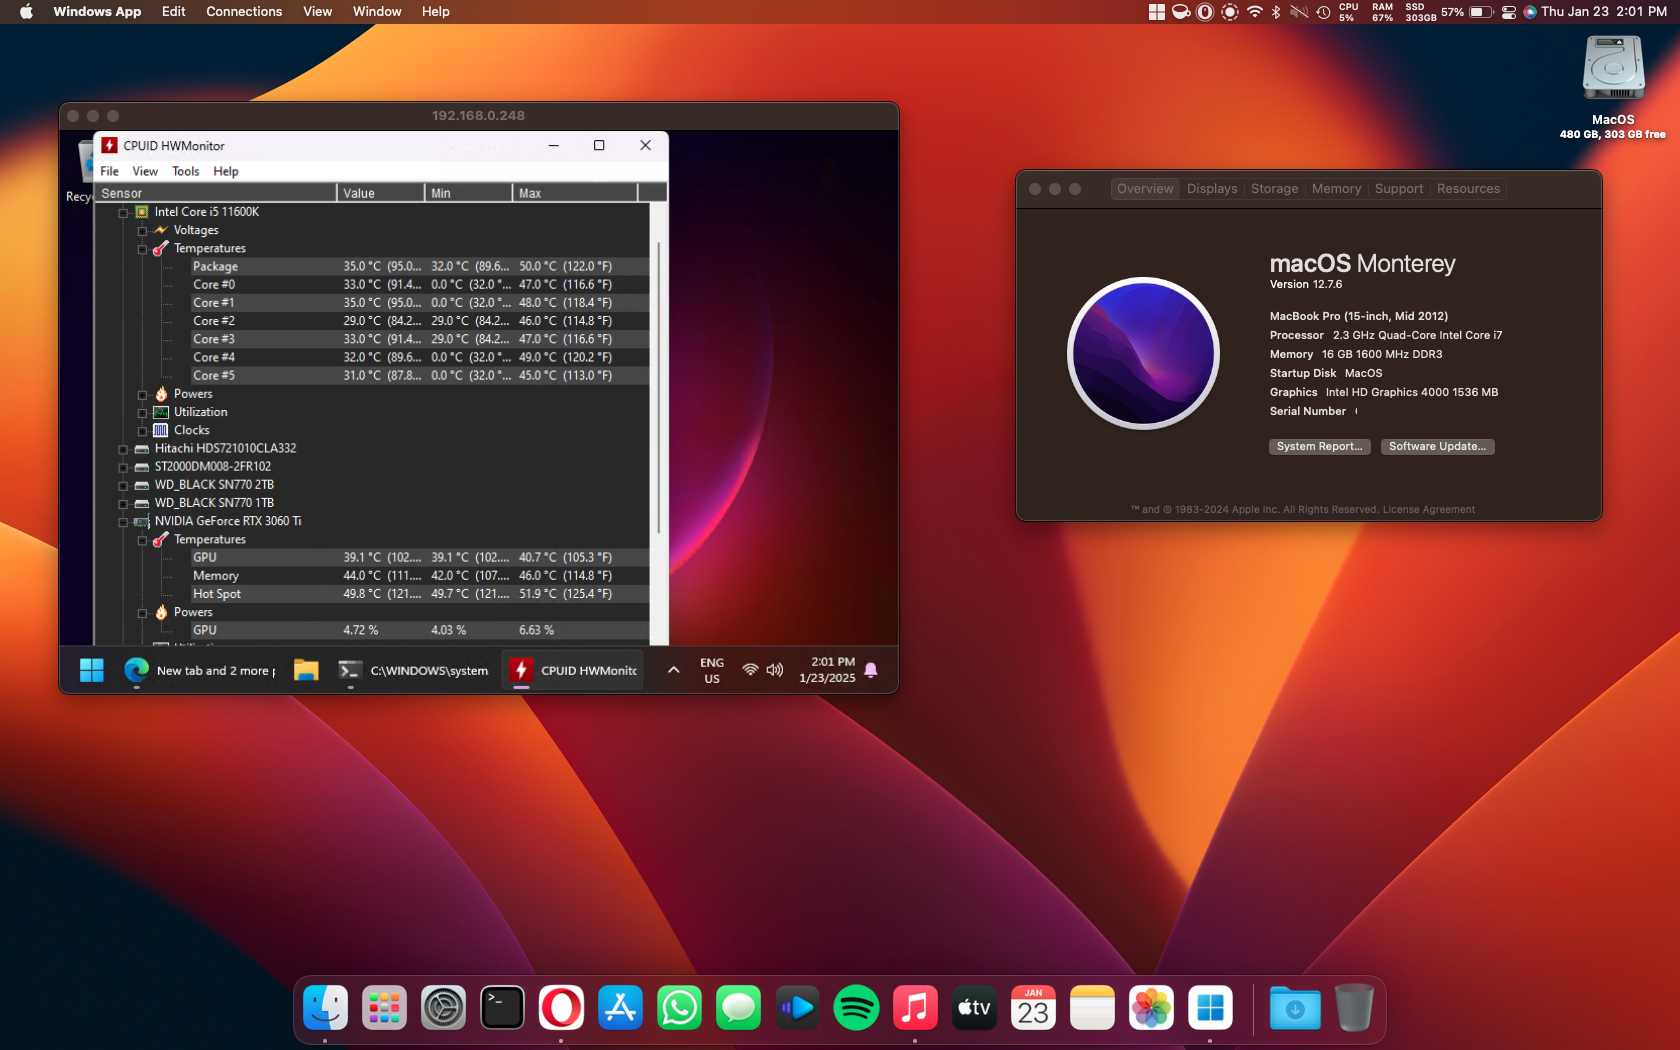The height and width of the screenshot is (1050, 1680).
Task: Open MacOS drive icon on desktop
Action: coord(1613,68)
